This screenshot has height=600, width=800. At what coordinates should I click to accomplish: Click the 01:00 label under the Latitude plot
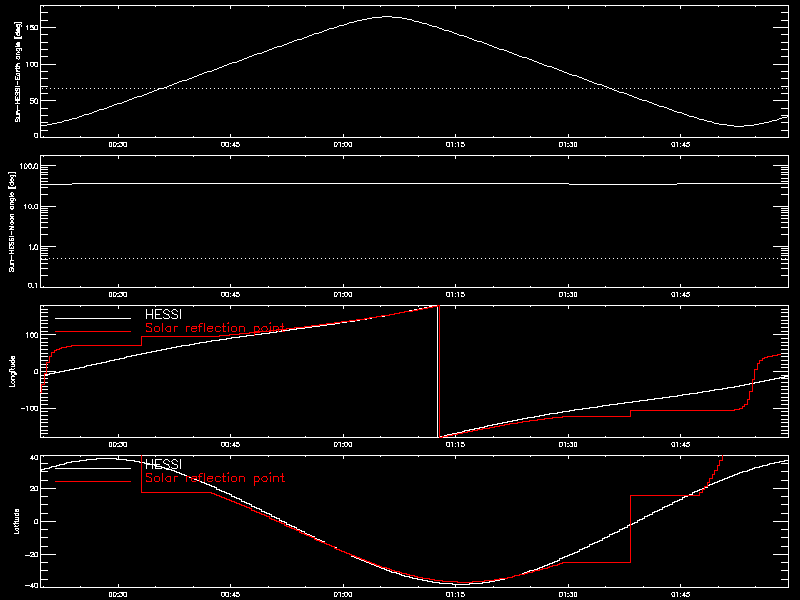point(343,595)
